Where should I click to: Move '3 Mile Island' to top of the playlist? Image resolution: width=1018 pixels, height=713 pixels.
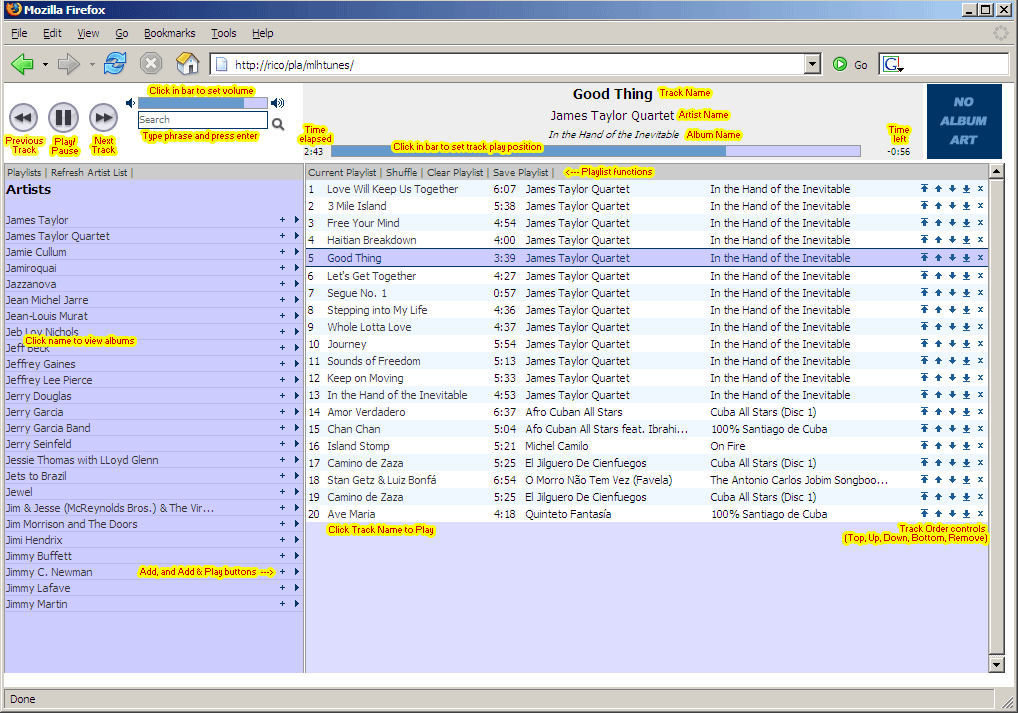coord(924,206)
